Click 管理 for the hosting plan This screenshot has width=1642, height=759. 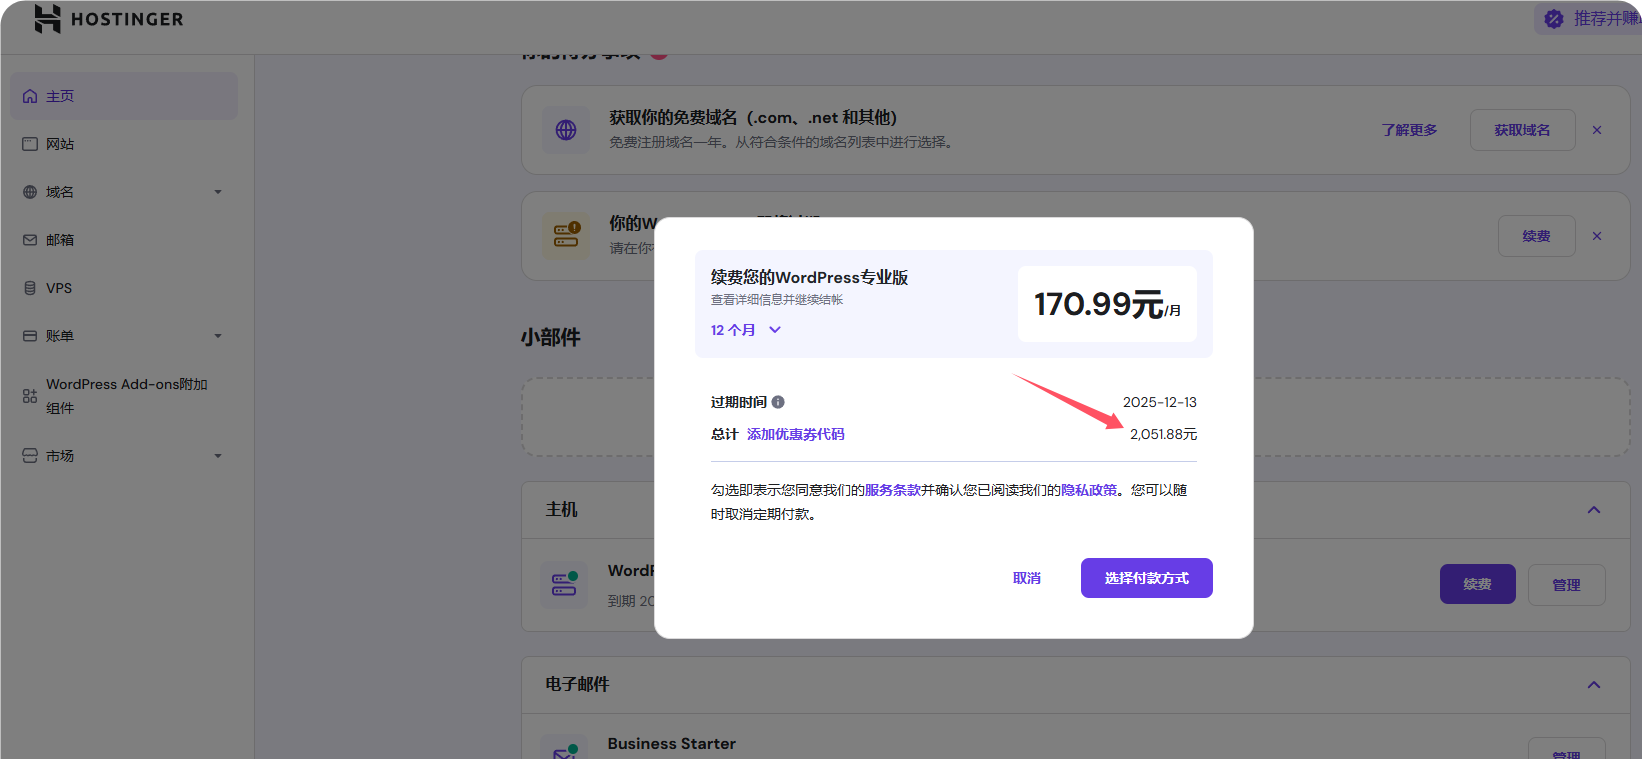[1566, 585]
